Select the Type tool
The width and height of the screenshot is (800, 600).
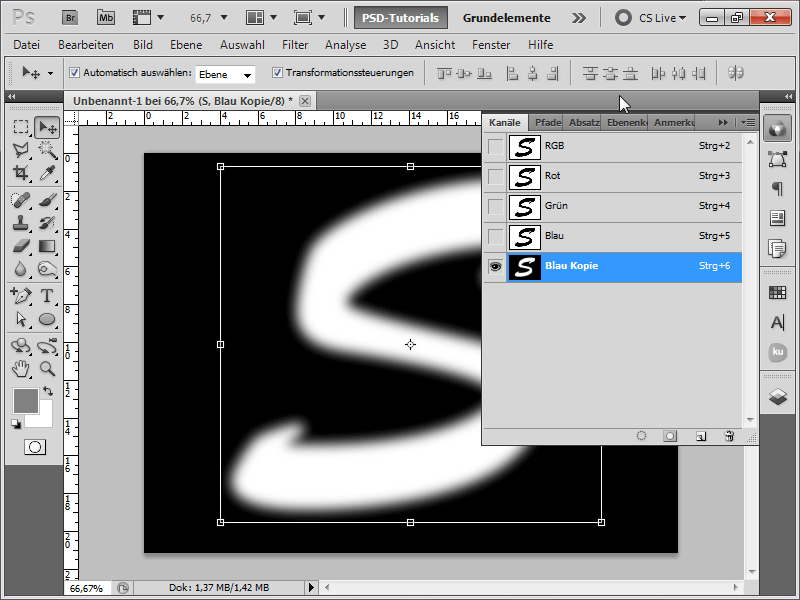coord(47,296)
